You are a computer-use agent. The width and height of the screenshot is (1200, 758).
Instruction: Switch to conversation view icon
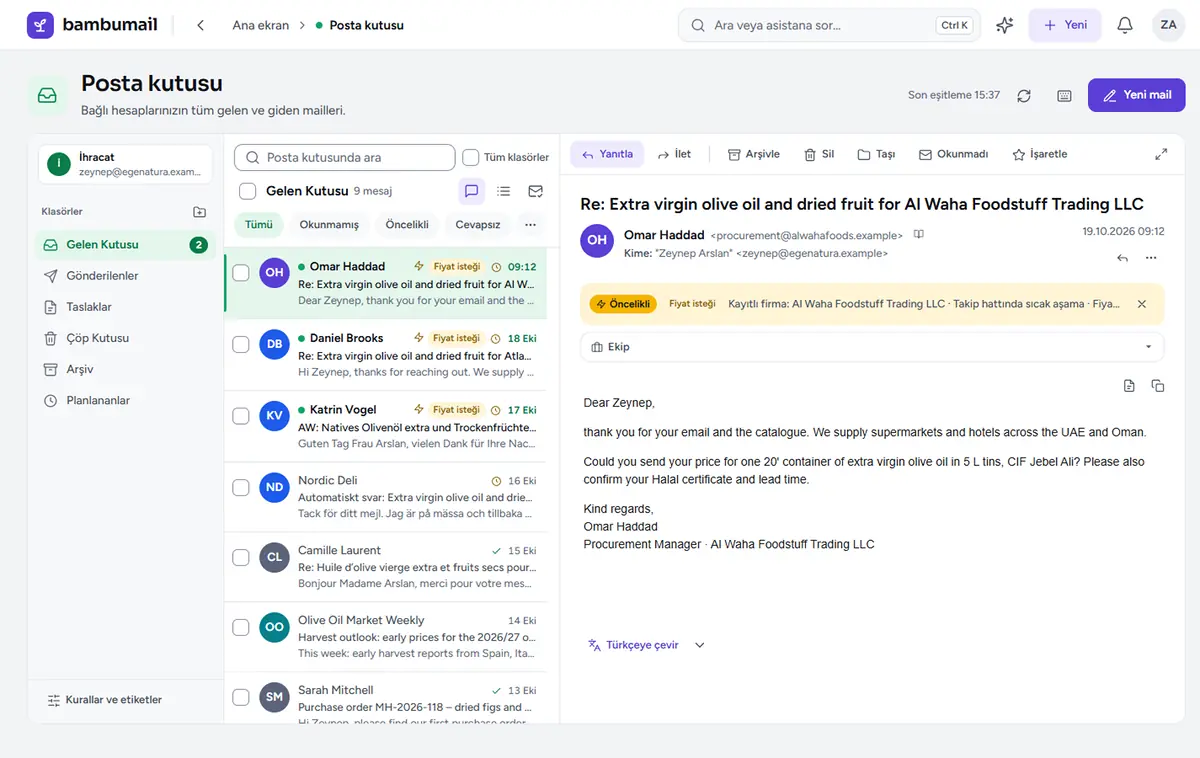point(471,191)
